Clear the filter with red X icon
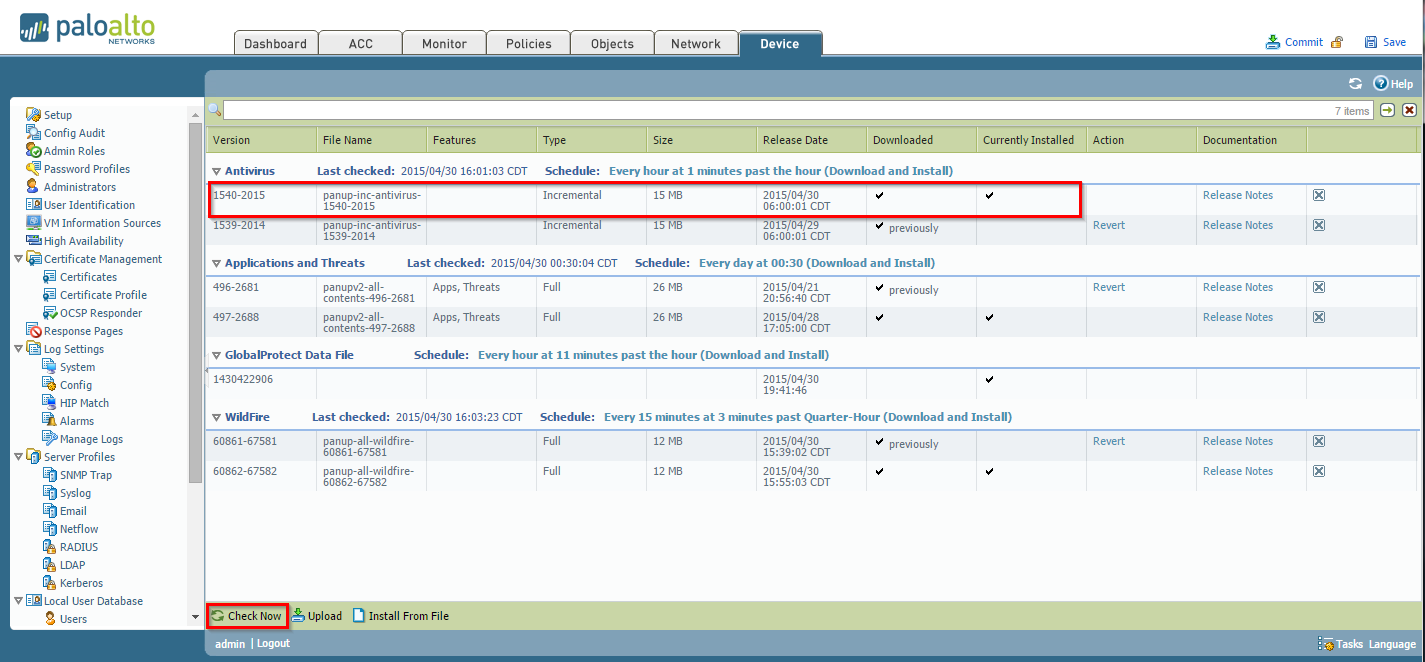 1409,110
